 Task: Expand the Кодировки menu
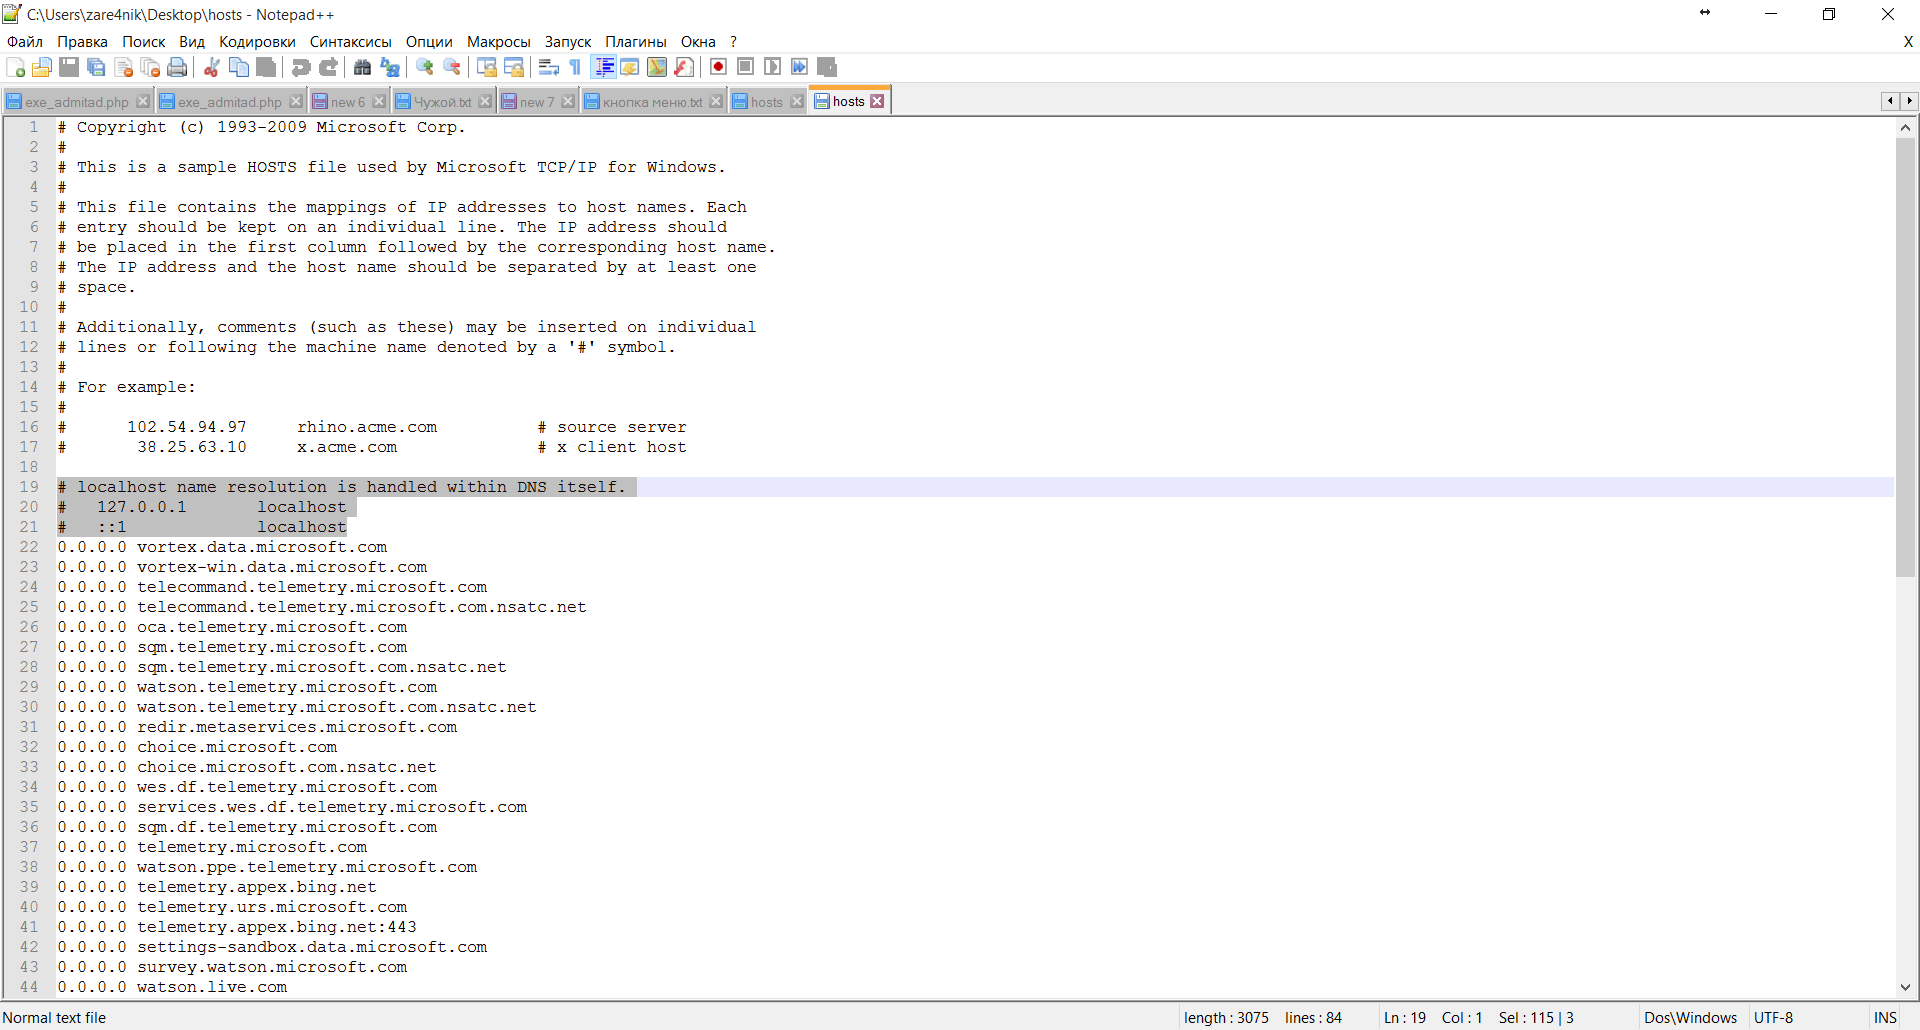coord(257,42)
